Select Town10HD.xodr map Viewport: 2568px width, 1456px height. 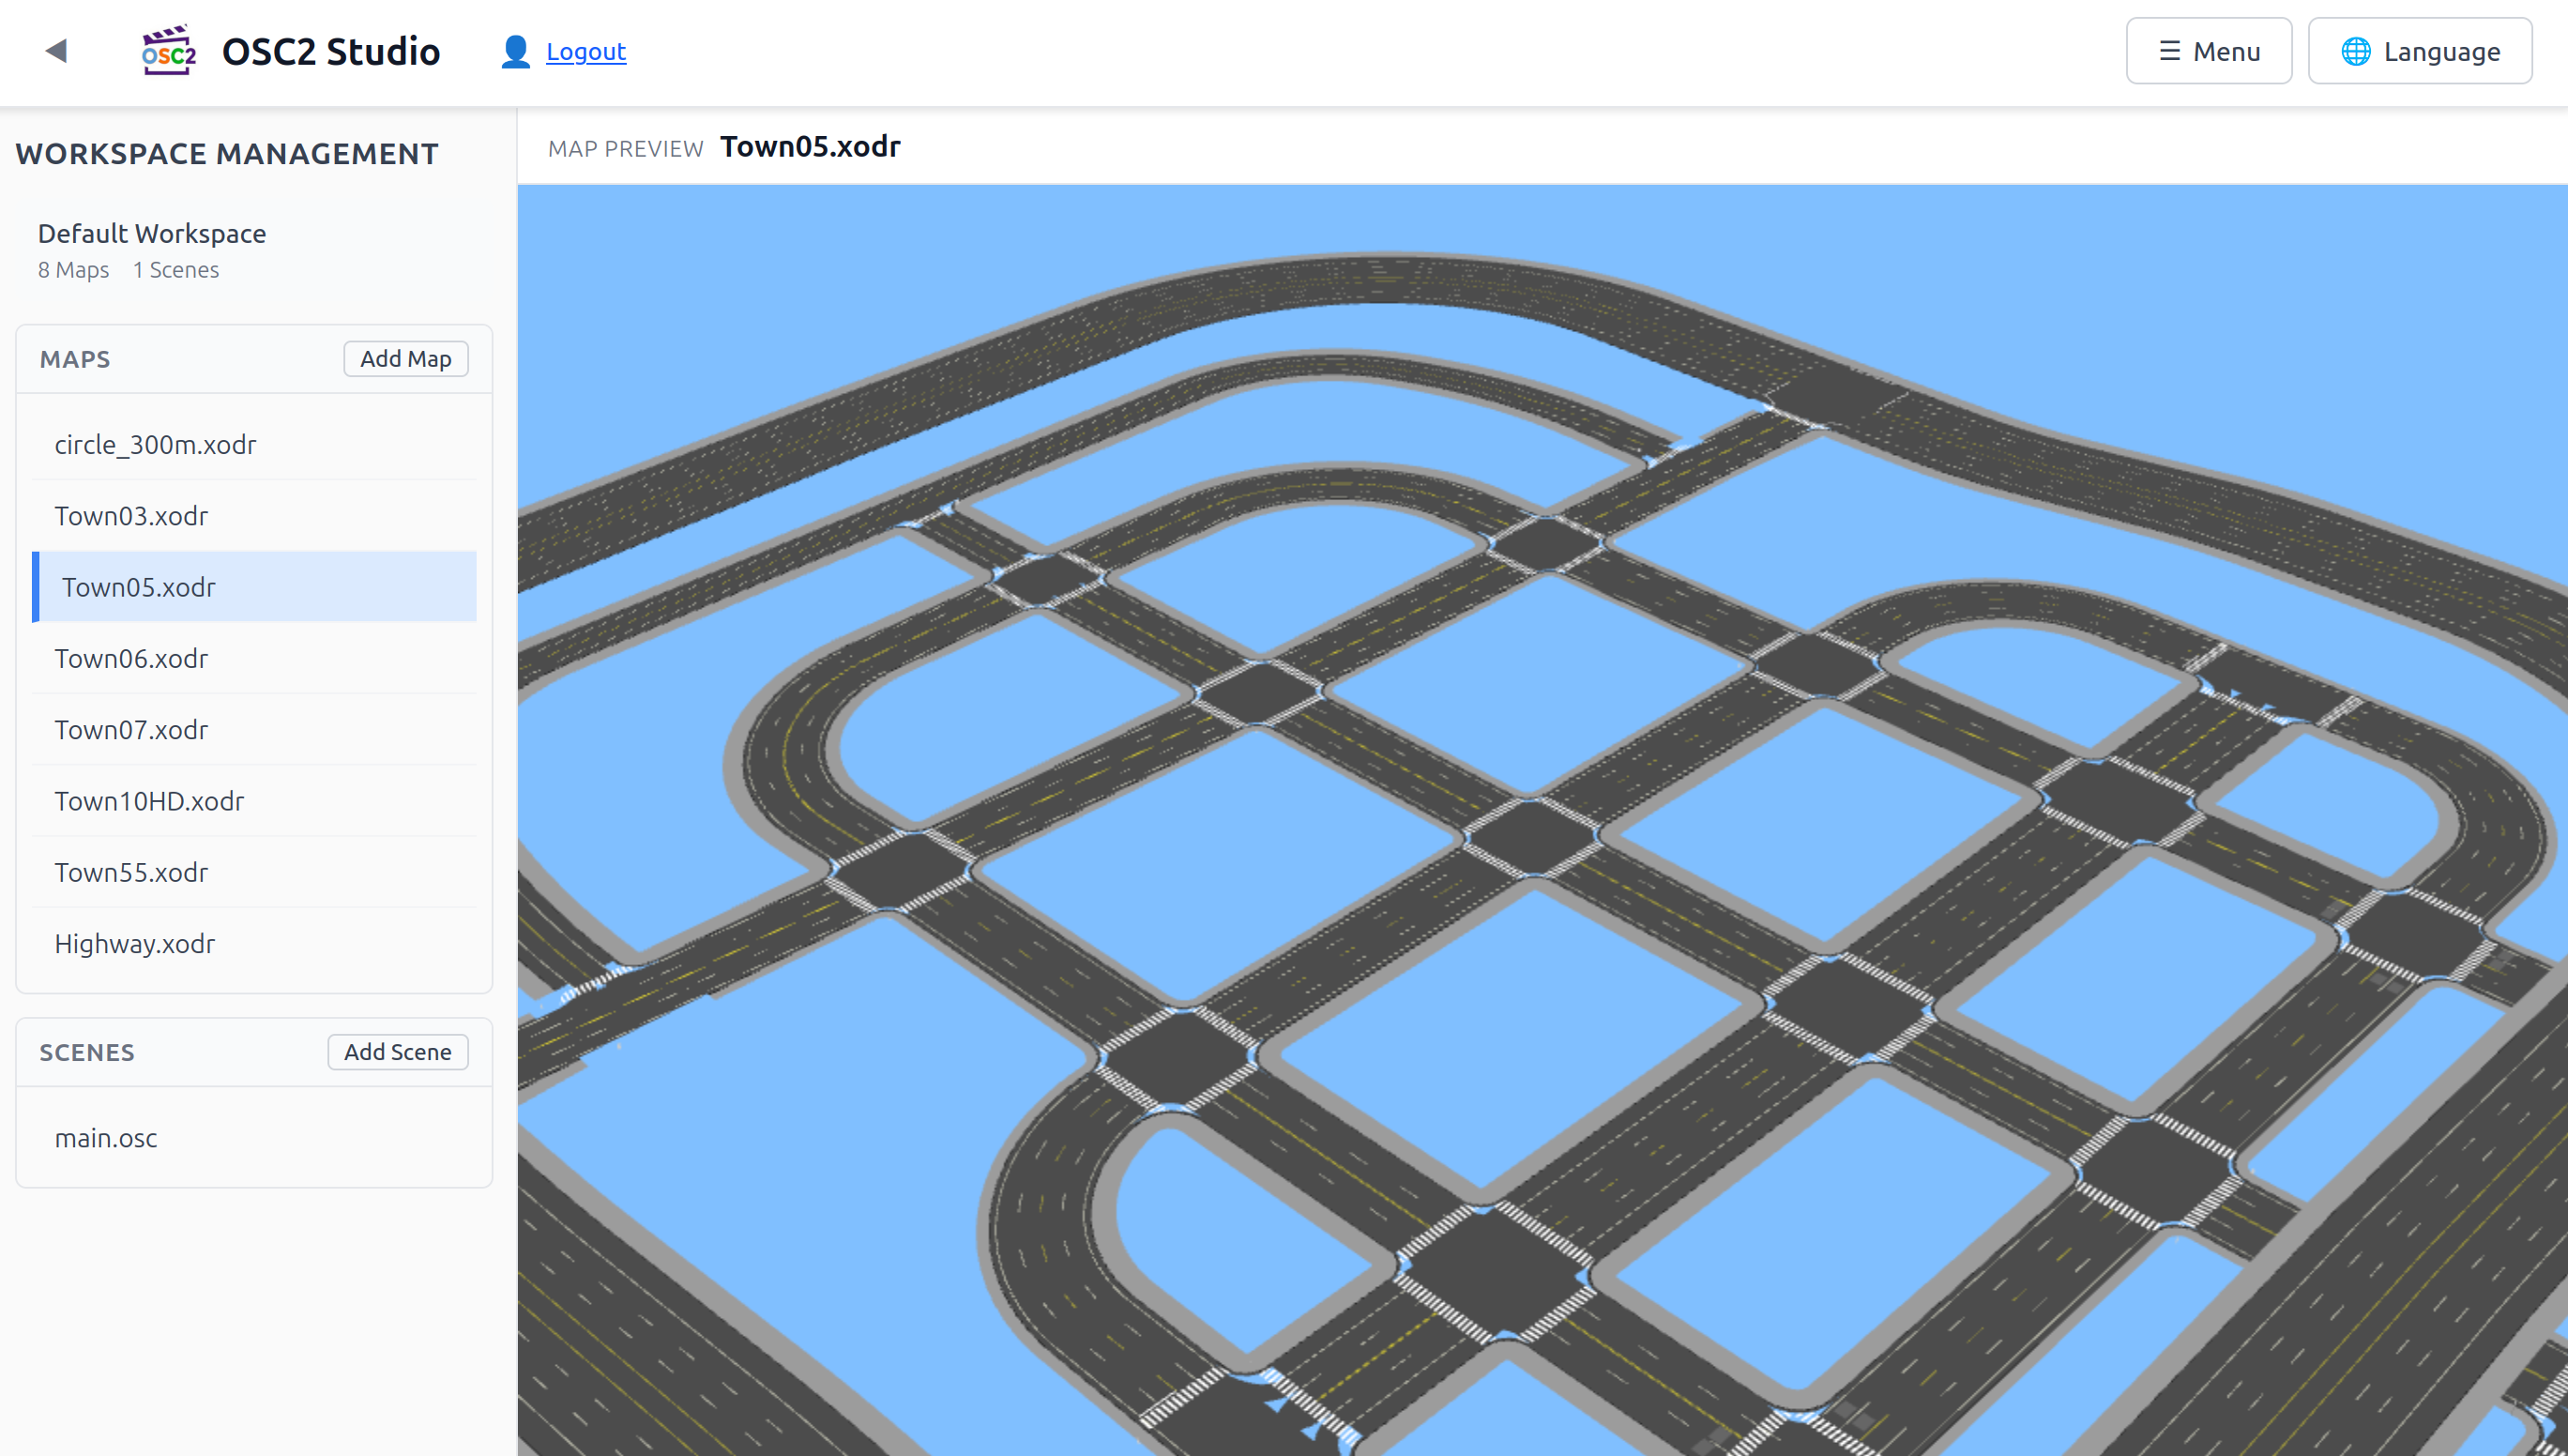pyautogui.click(x=254, y=801)
